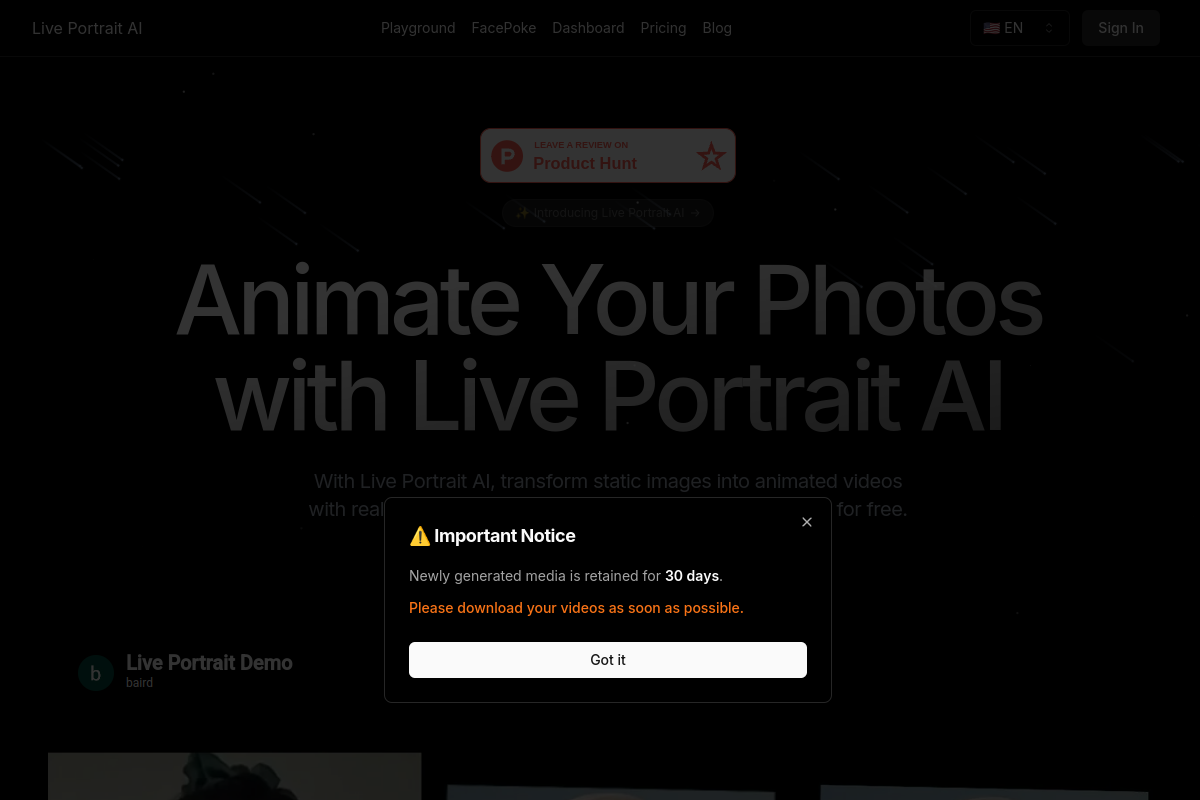Click the Sign In button
This screenshot has width=1200, height=800.
click(x=1120, y=28)
